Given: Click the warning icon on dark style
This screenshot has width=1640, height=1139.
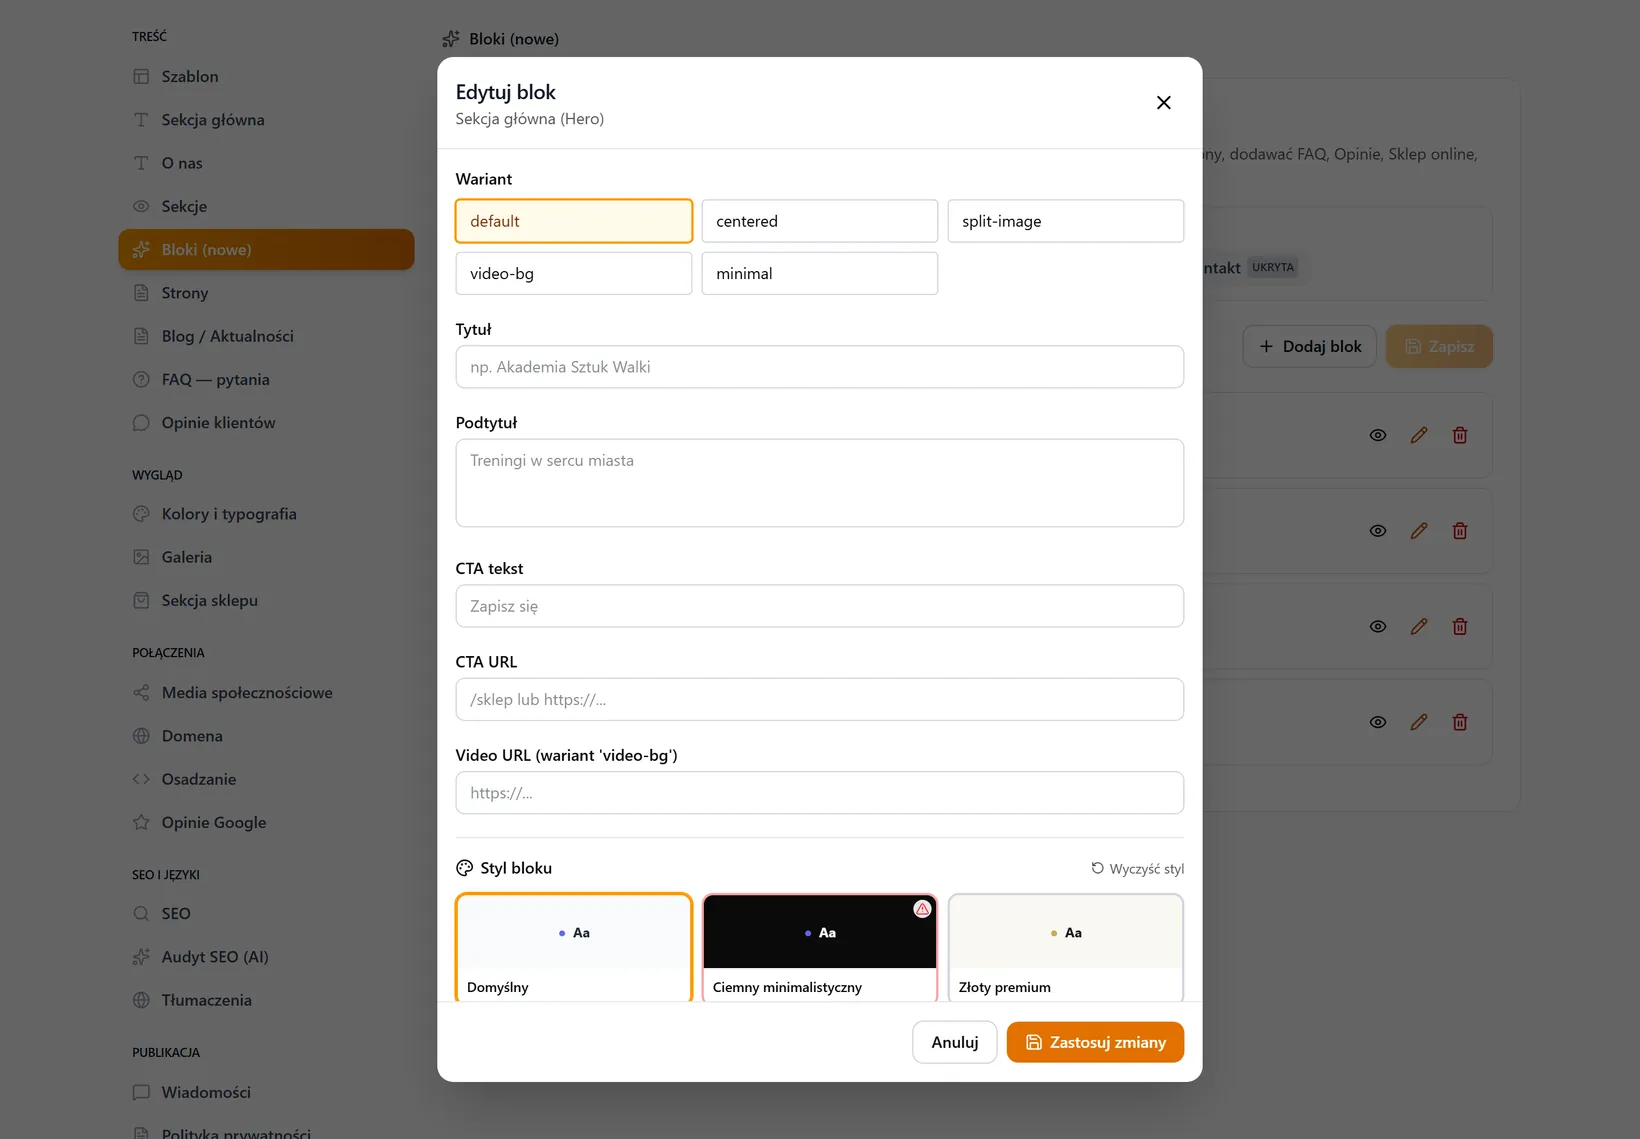Looking at the screenshot, I should [x=922, y=909].
